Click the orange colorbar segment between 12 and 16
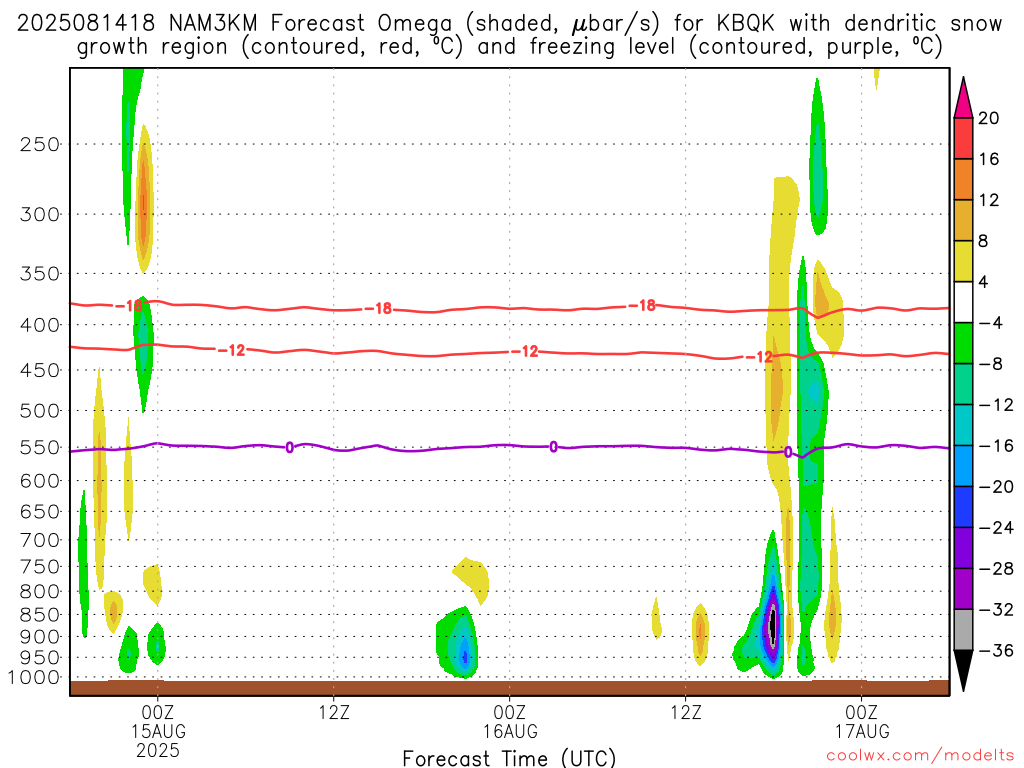 (x=963, y=180)
